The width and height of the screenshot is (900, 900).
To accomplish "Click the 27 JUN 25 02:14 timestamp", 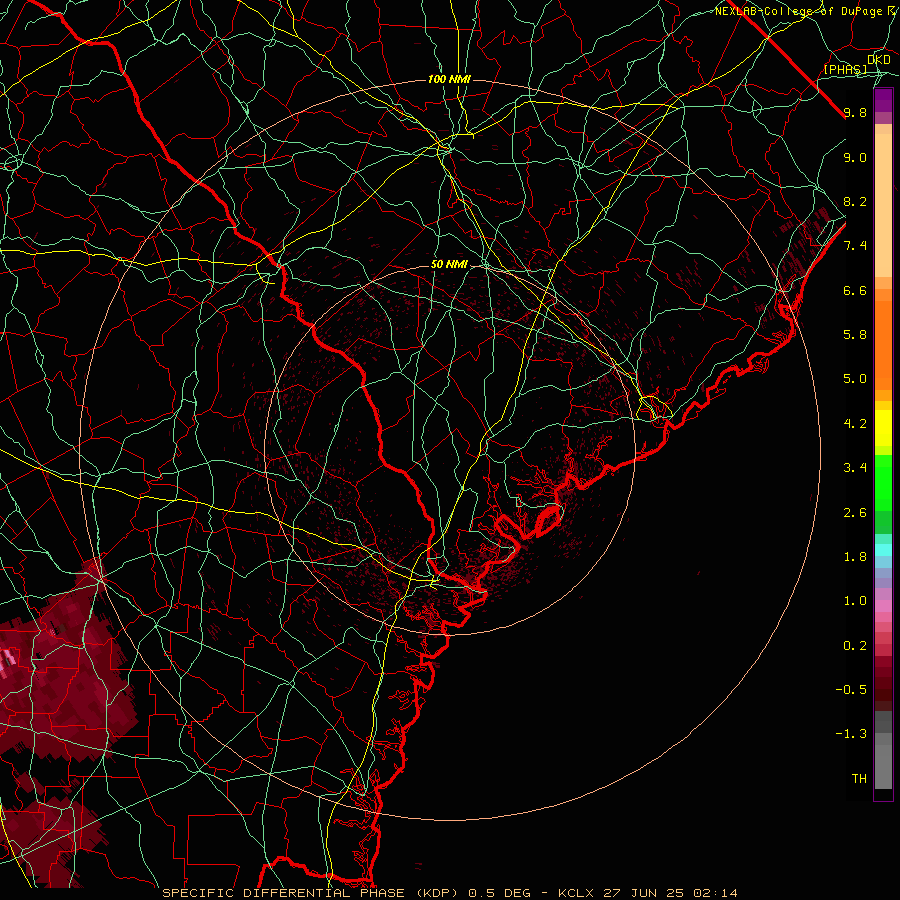I will [x=670, y=893].
